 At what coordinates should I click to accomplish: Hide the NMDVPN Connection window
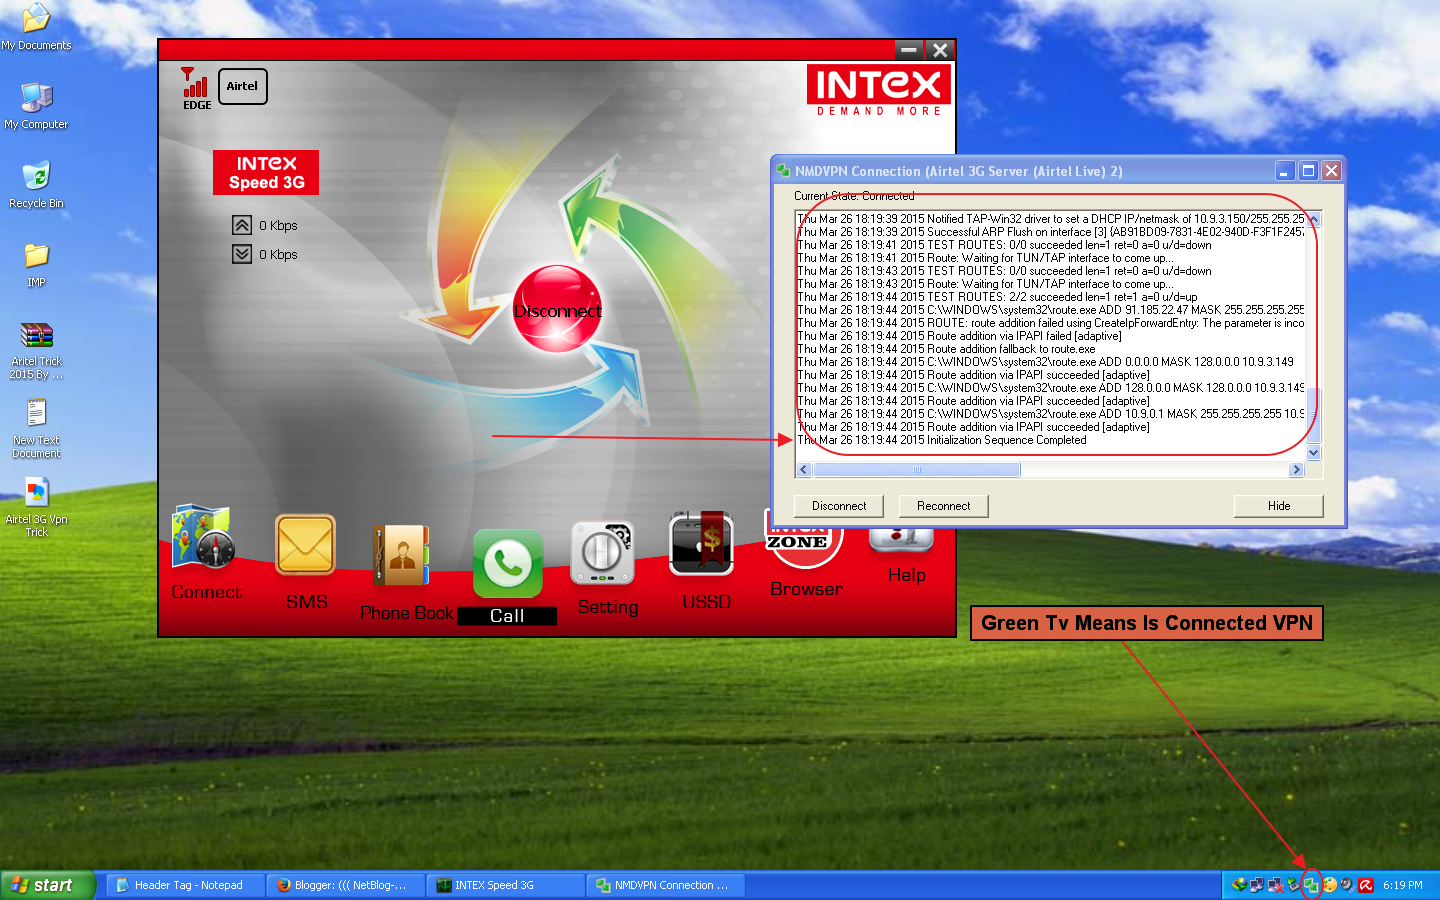[1279, 506]
